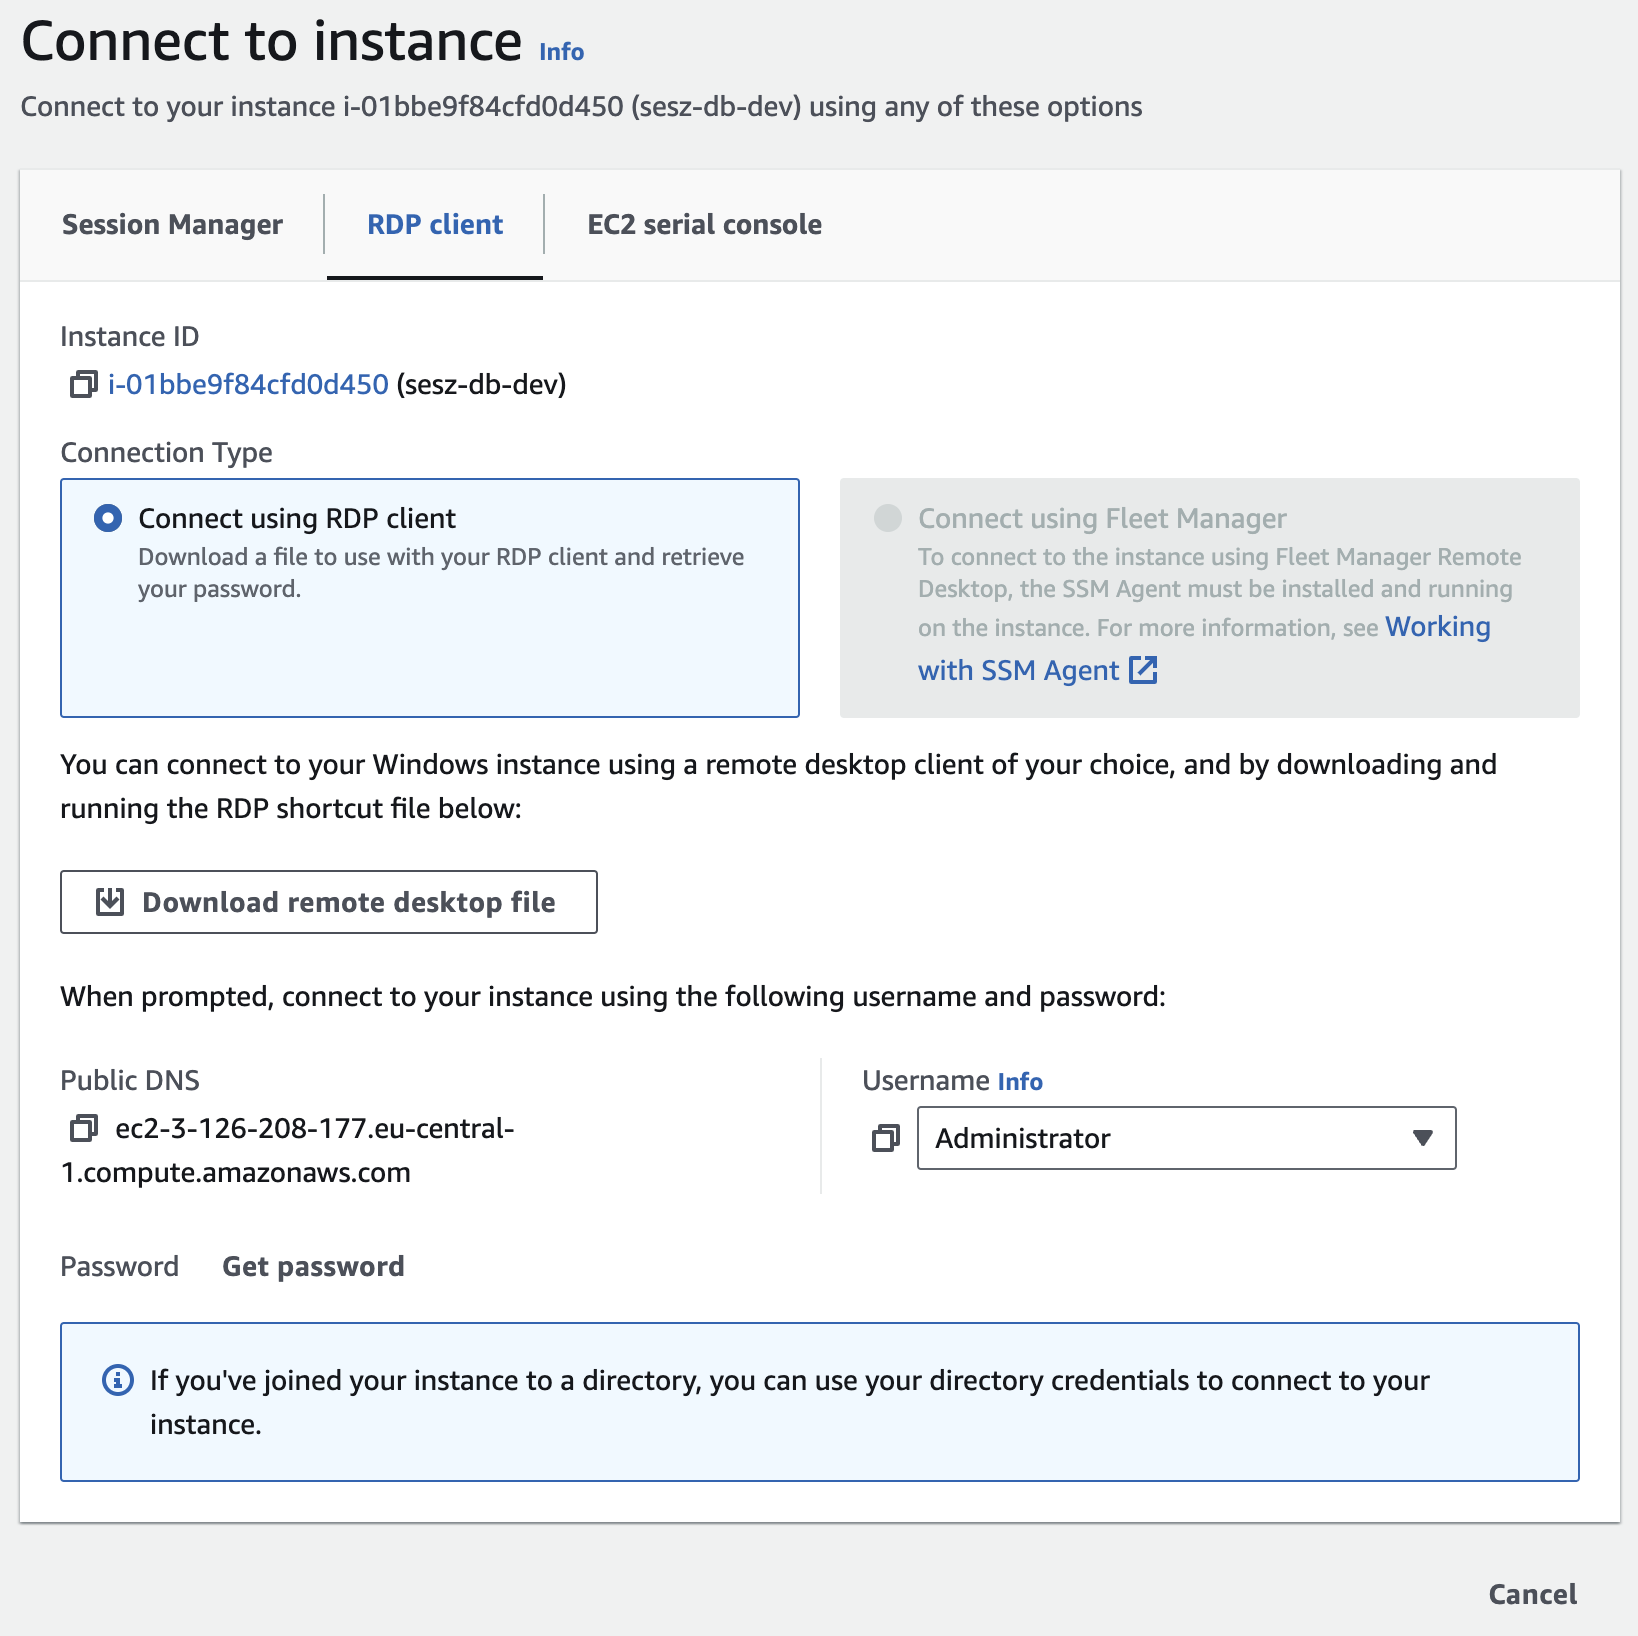
Task: Switch to the EC2 serial console tab
Action: click(x=704, y=224)
